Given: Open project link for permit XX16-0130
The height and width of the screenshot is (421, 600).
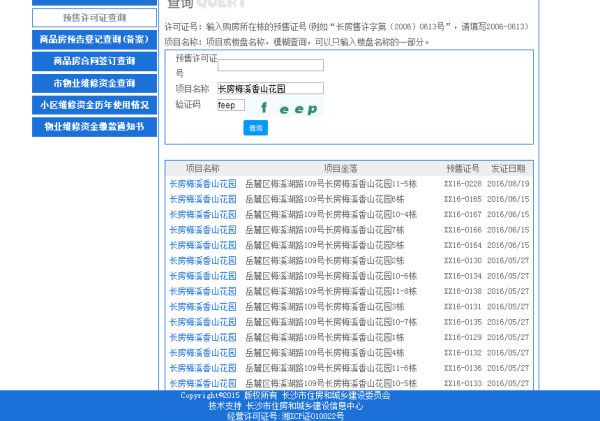Looking at the screenshot, I should (202, 261).
